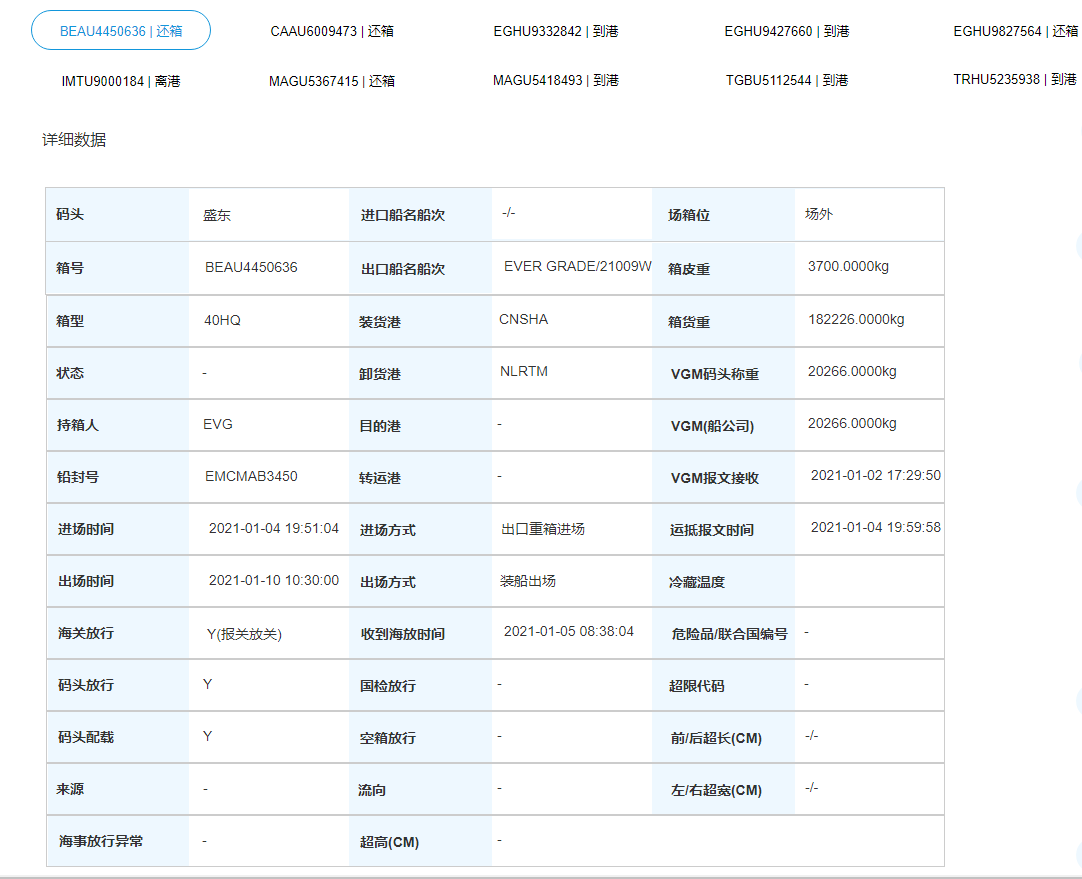Click yard position value 场外
The width and height of the screenshot is (1082, 879).
[x=819, y=214]
